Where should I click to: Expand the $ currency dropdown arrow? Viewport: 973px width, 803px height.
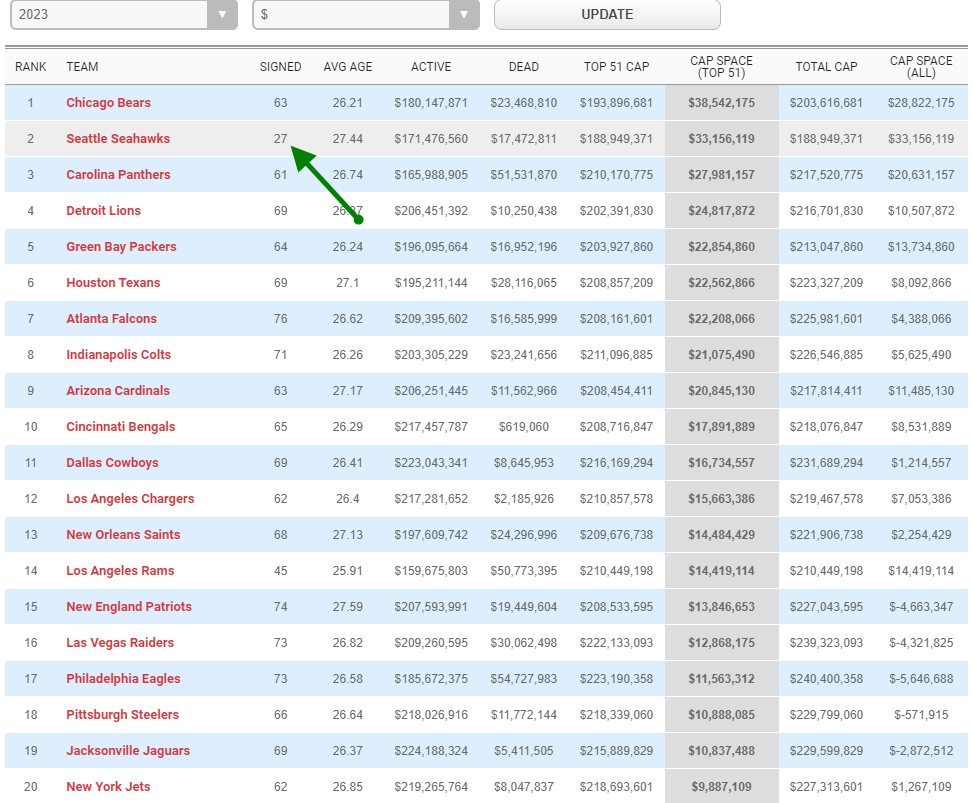464,14
